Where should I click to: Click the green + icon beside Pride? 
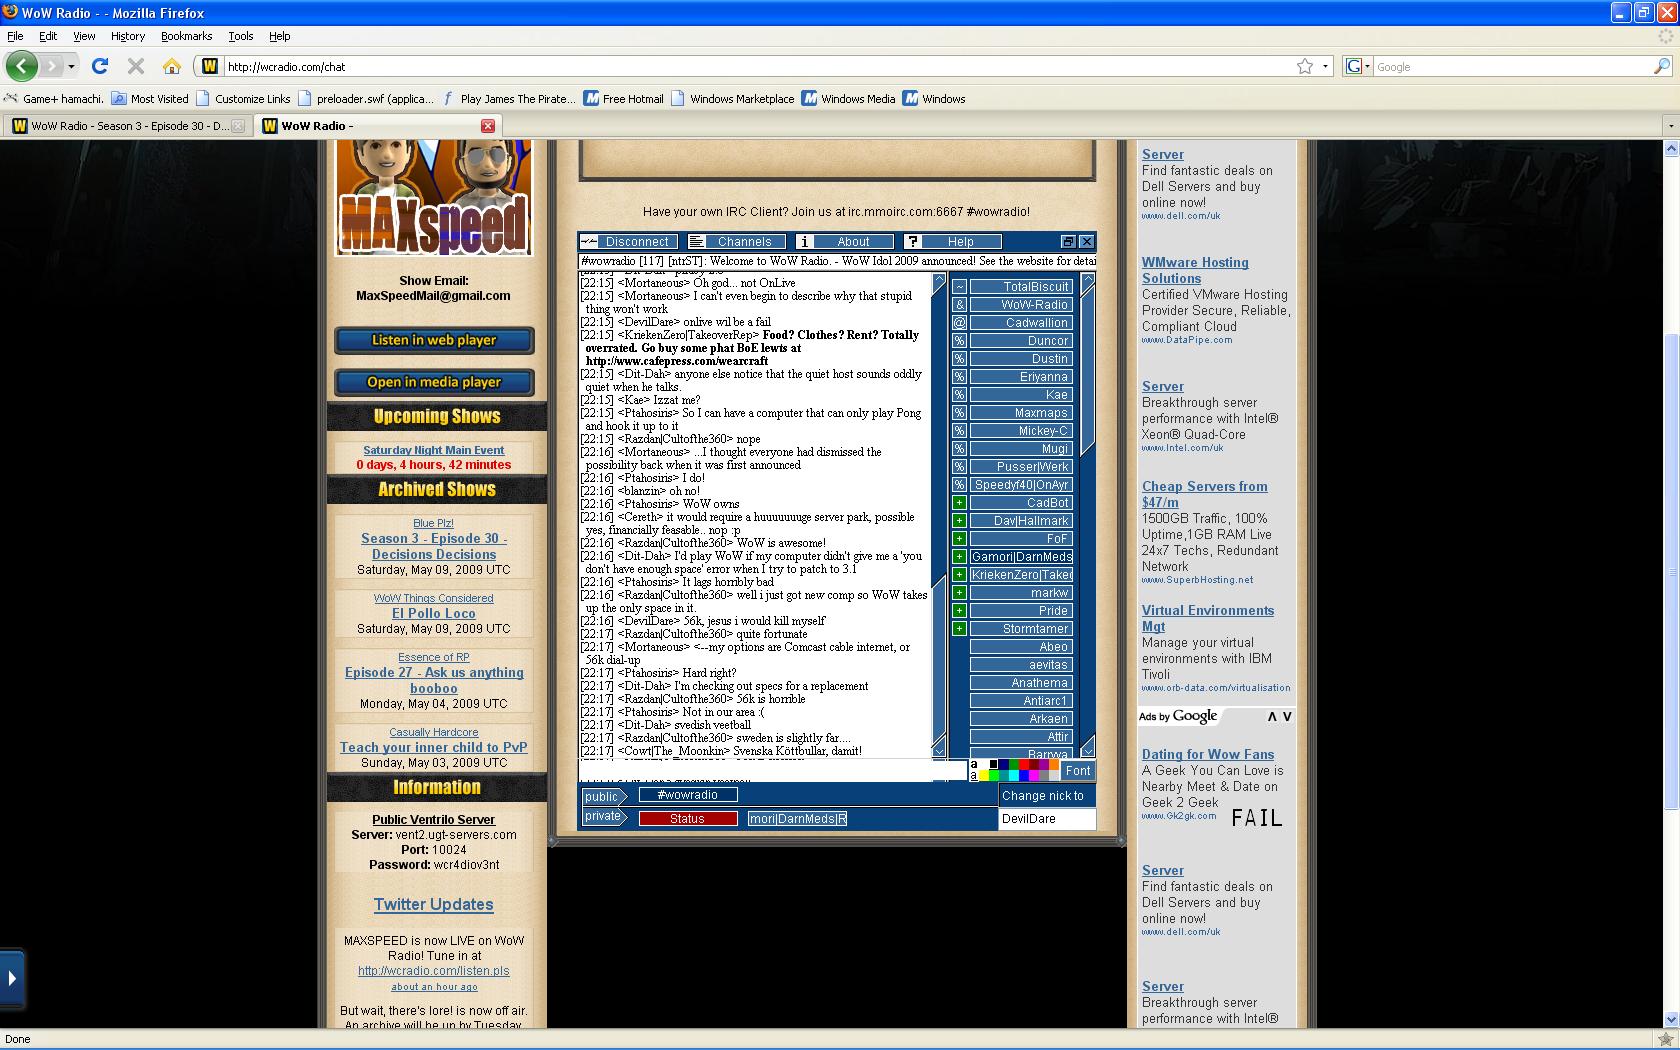click(x=959, y=611)
